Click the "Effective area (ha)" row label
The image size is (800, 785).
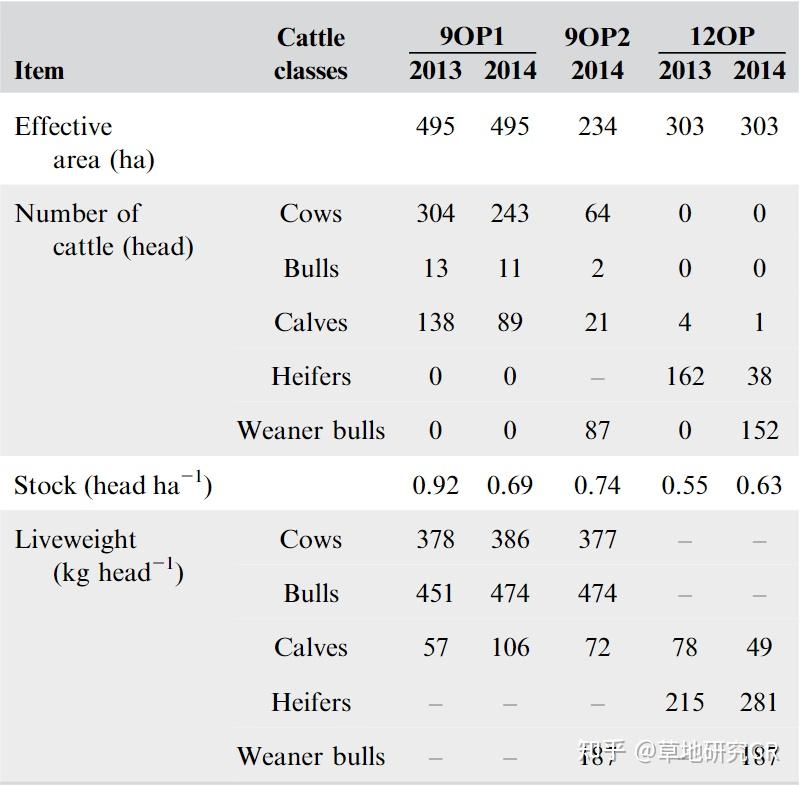pyautogui.click(x=84, y=143)
